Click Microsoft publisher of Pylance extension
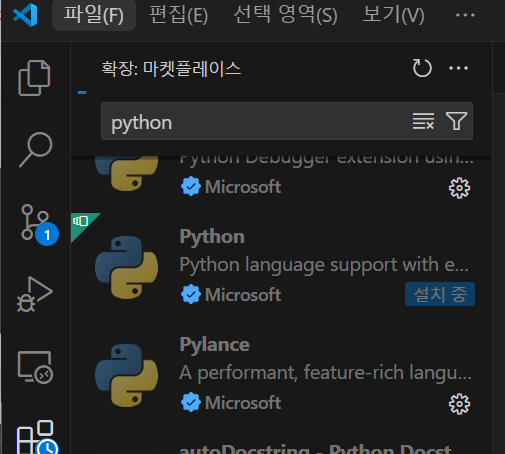The image size is (505, 454). pyautogui.click(x=243, y=403)
